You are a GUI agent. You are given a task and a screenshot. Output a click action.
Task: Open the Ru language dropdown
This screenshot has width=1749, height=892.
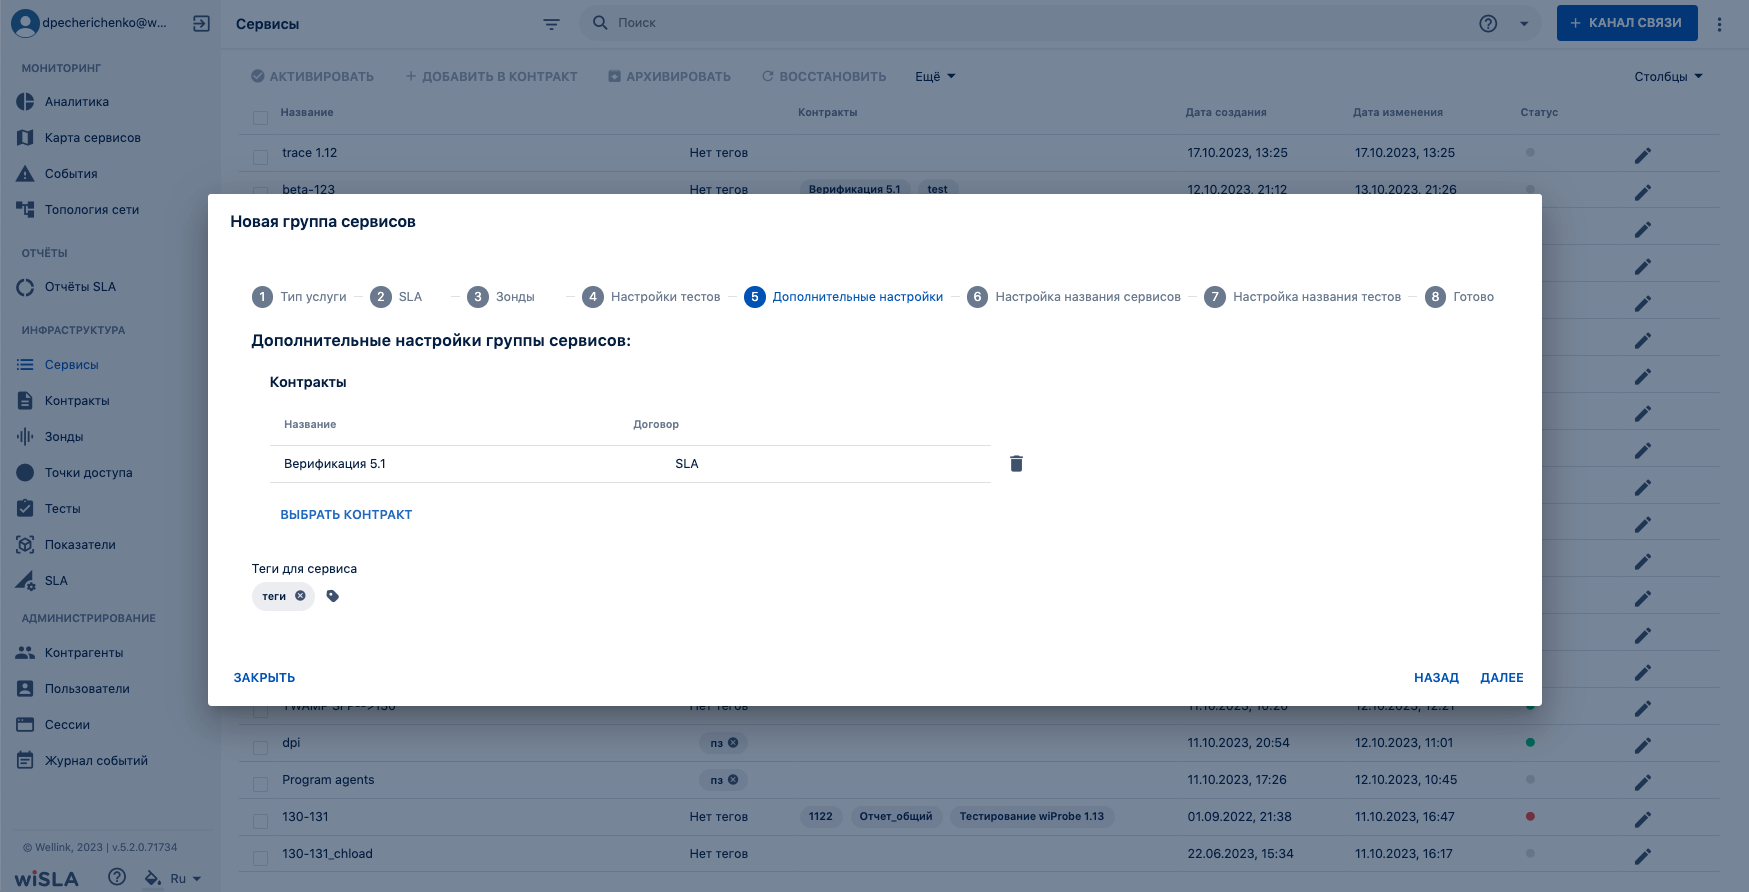[x=186, y=879]
